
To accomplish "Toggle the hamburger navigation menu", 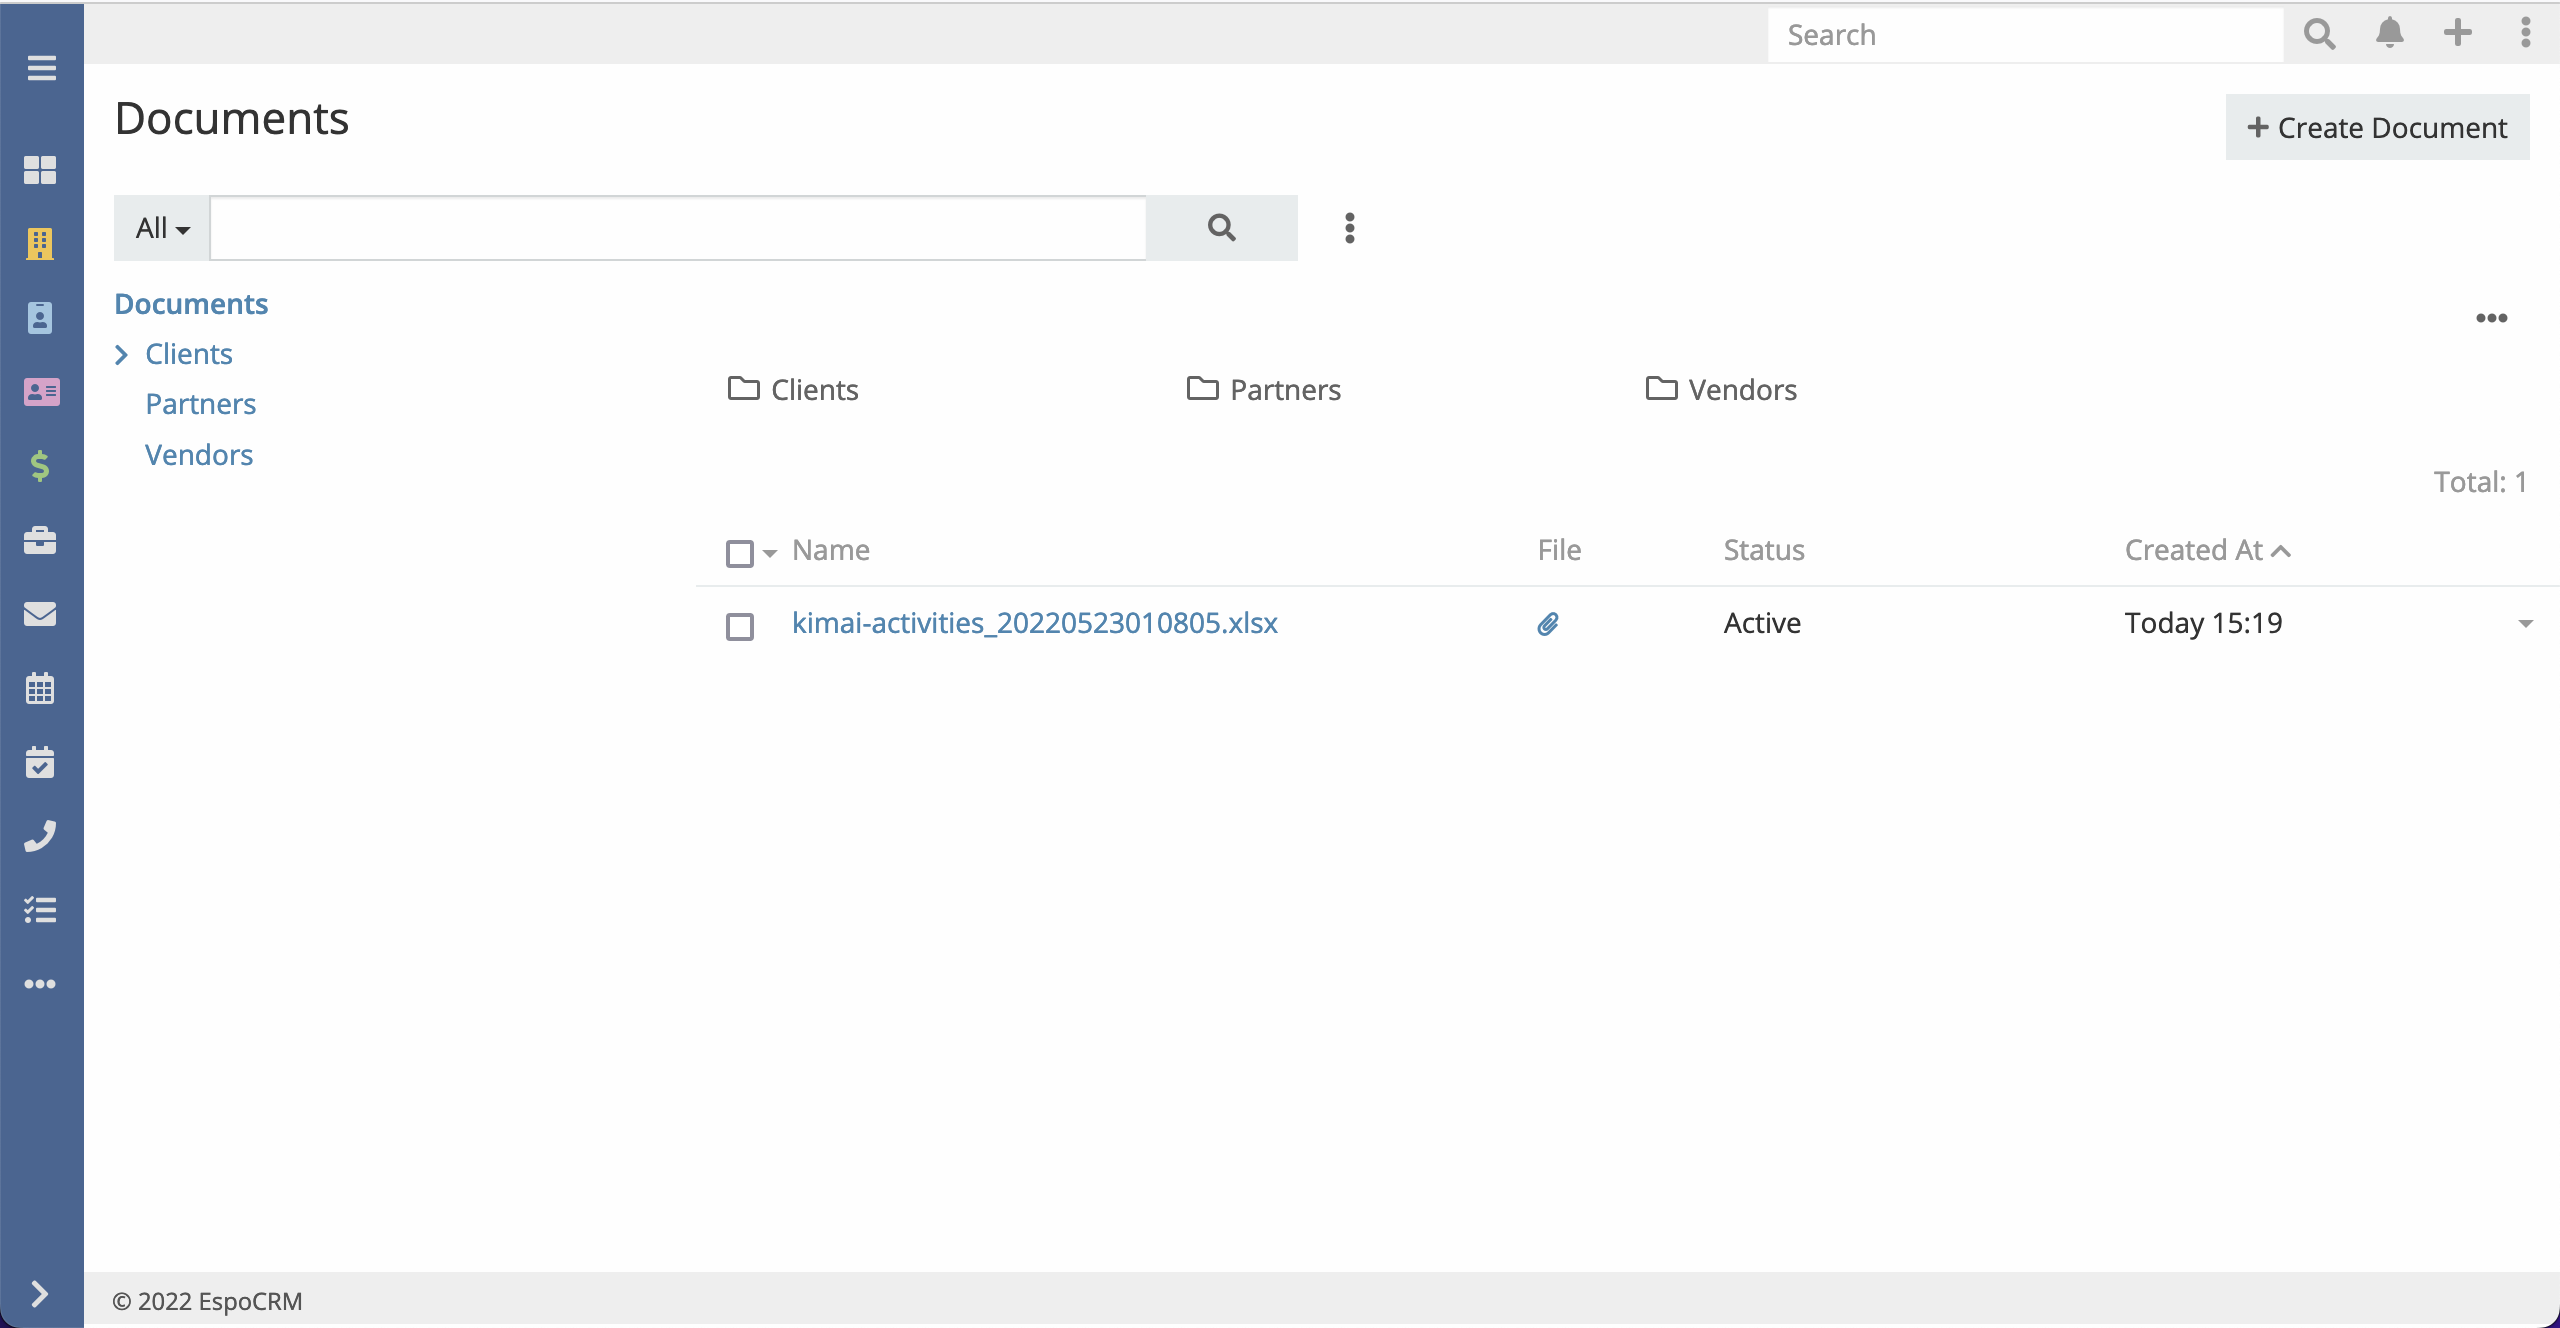I will click(41, 68).
